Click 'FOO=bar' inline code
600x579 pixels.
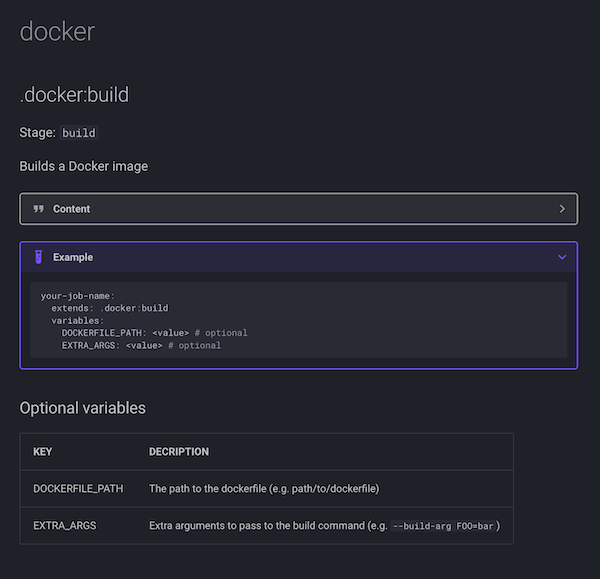[x=475, y=526]
